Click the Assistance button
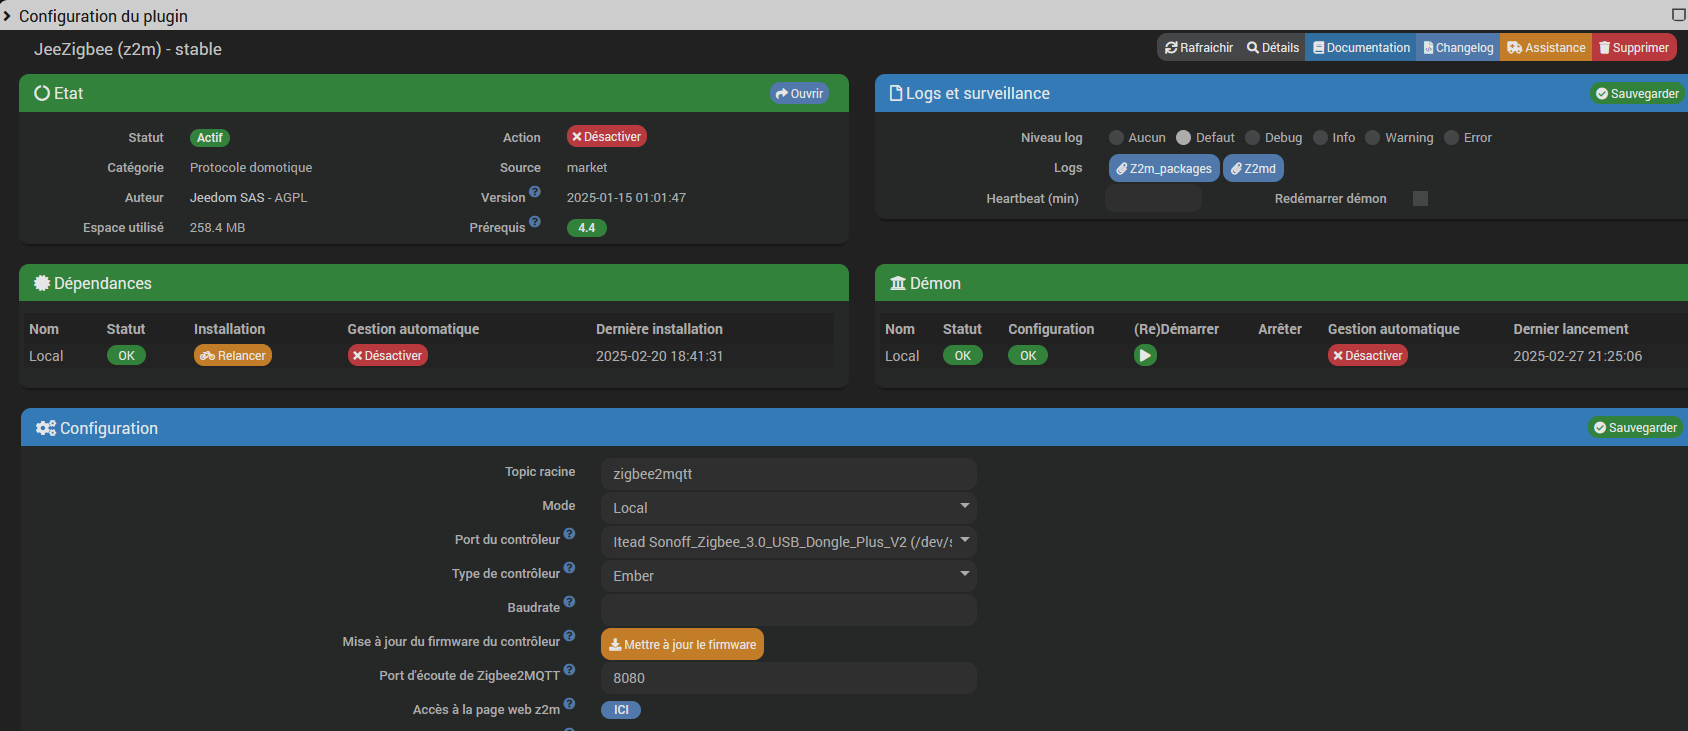Screen dimensions: 1688x731 pos(1546,48)
